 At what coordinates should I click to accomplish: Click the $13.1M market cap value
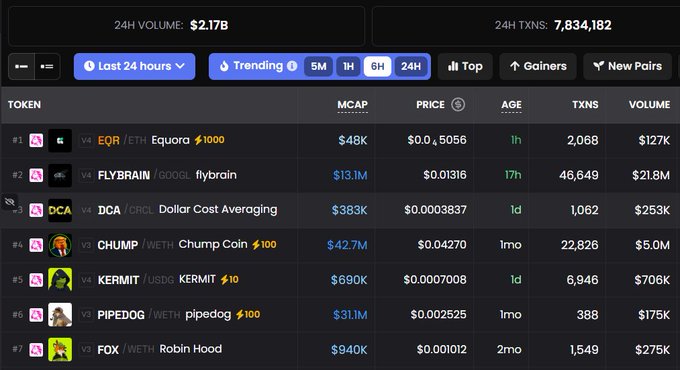[350, 175]
